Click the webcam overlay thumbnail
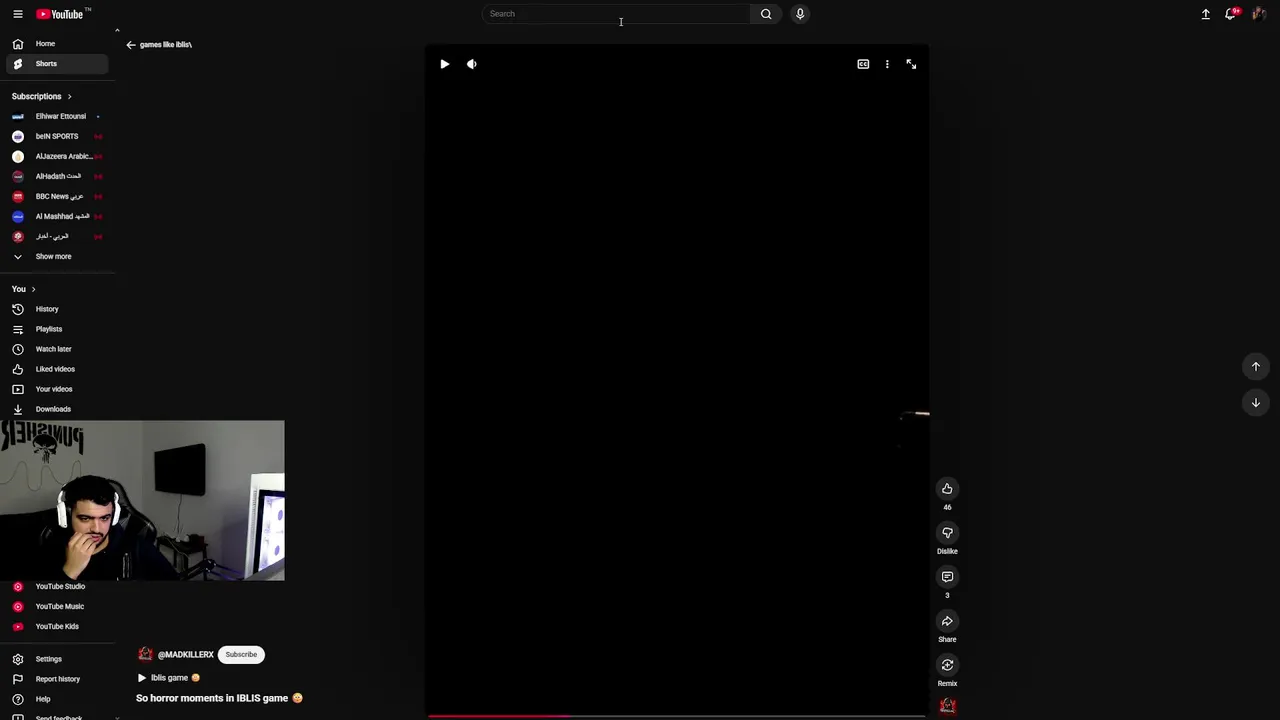The height and width of the screenshot is (720, 1280). tap(142, 500)
